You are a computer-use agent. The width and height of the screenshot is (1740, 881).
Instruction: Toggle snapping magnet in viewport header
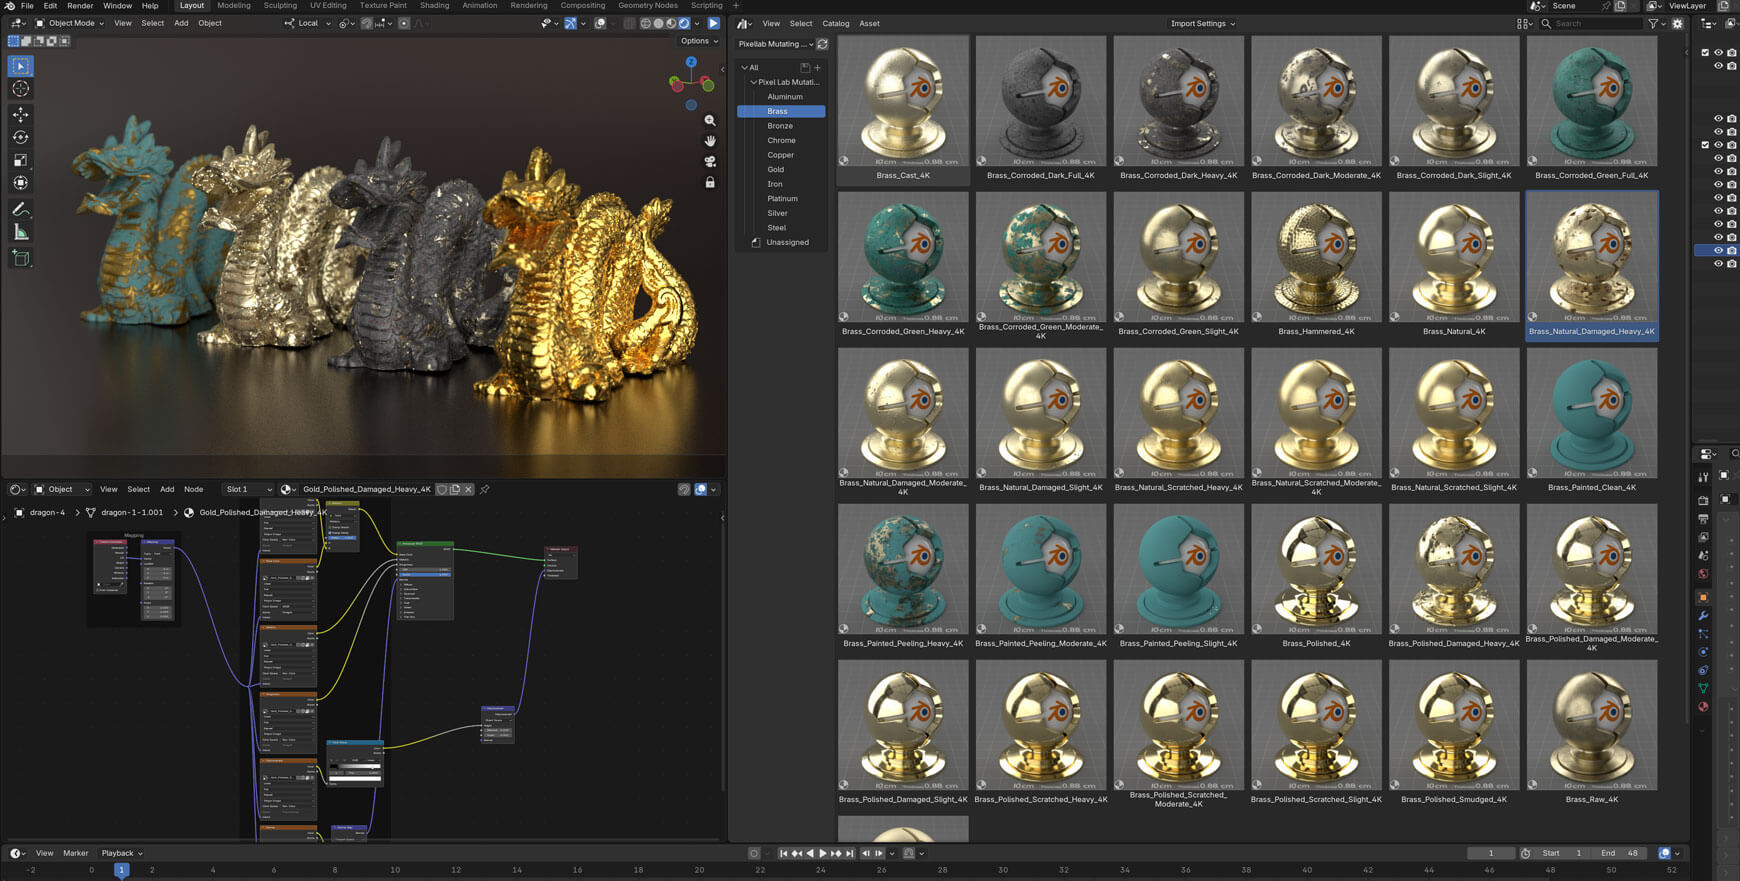[x=366, y=23]
